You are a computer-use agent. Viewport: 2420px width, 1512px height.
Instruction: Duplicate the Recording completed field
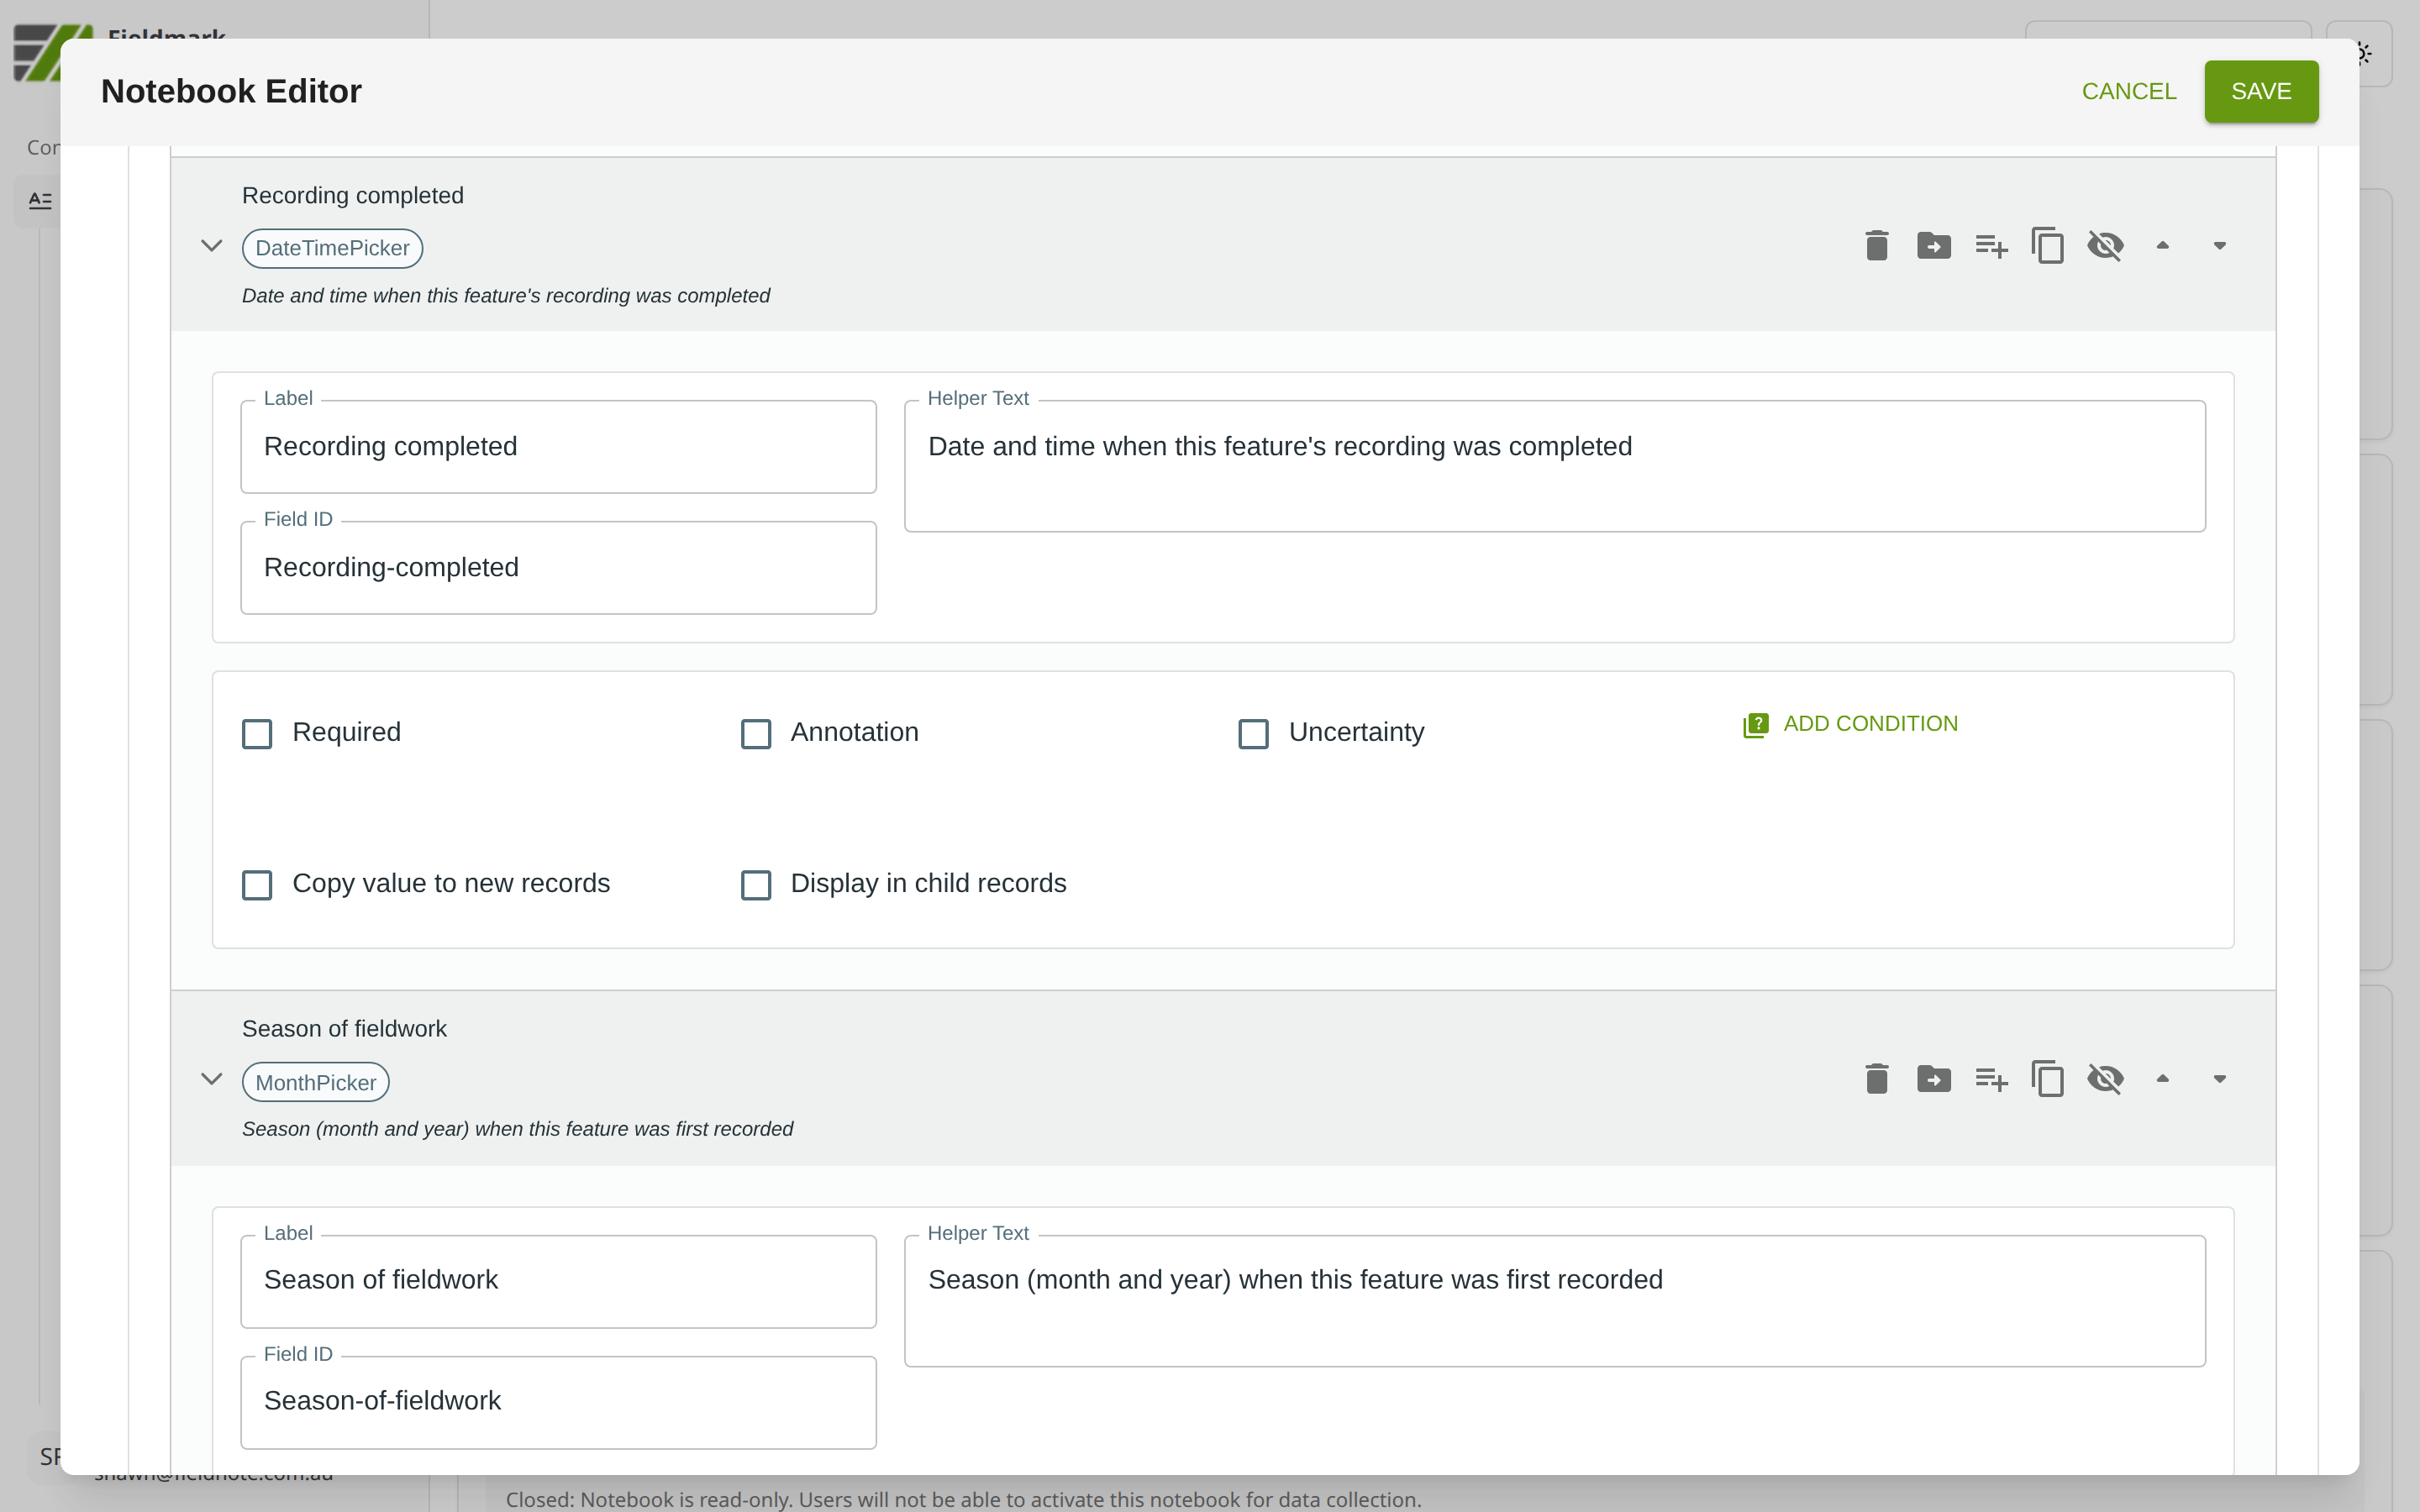2047,246
